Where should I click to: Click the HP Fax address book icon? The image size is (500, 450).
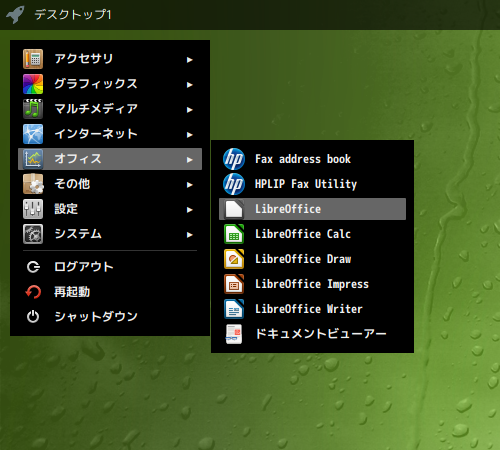pyautogui.click(x=234, y=159)
